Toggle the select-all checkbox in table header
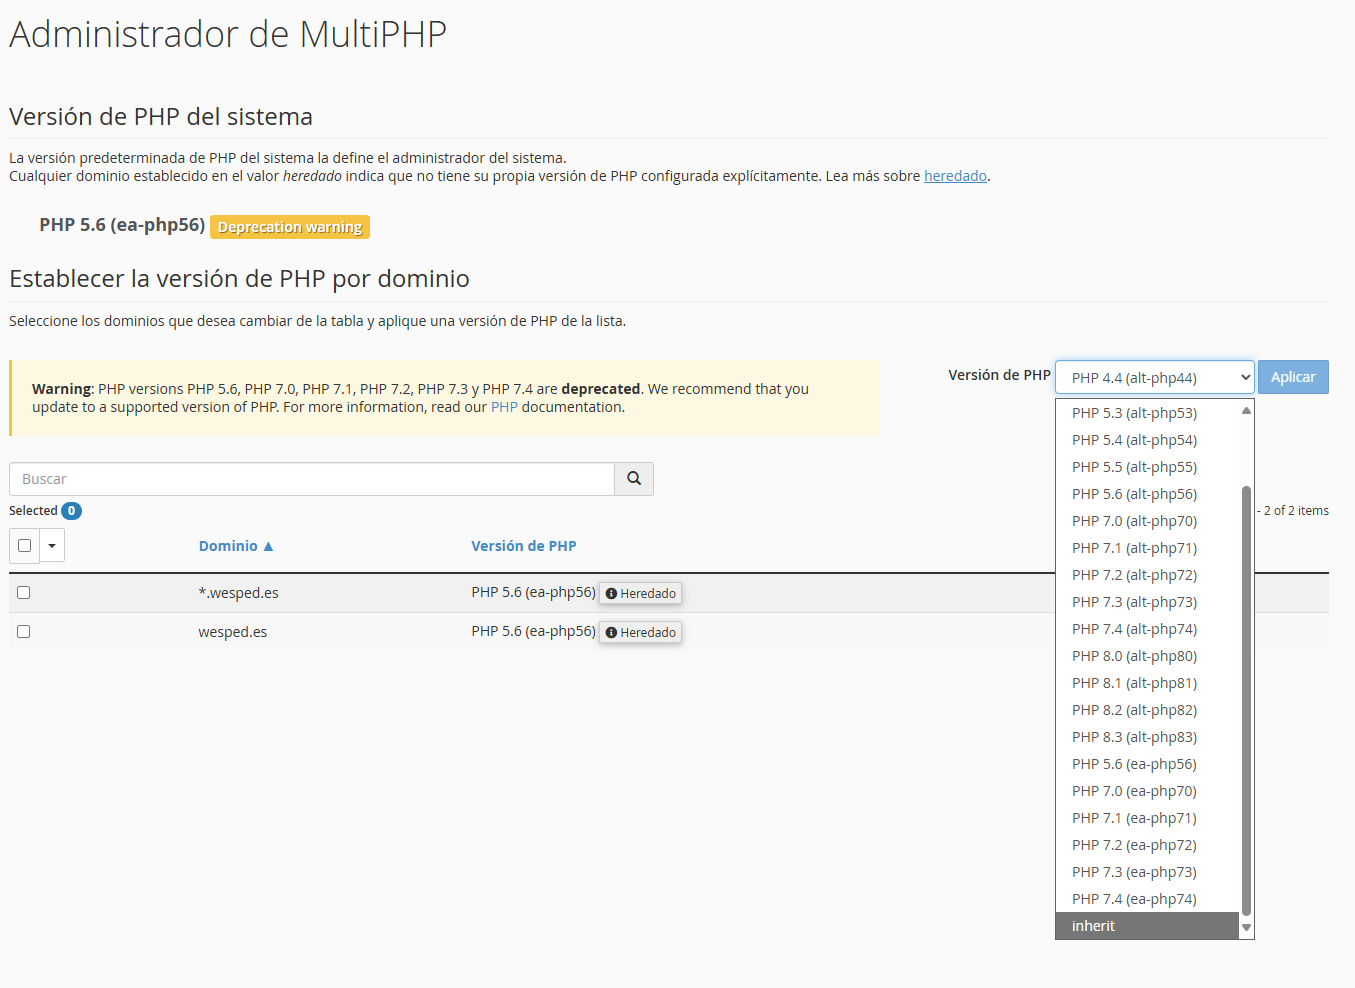The height and width of the screenshot is (988, 1355). pyautogui.click(x=25, y=546)
